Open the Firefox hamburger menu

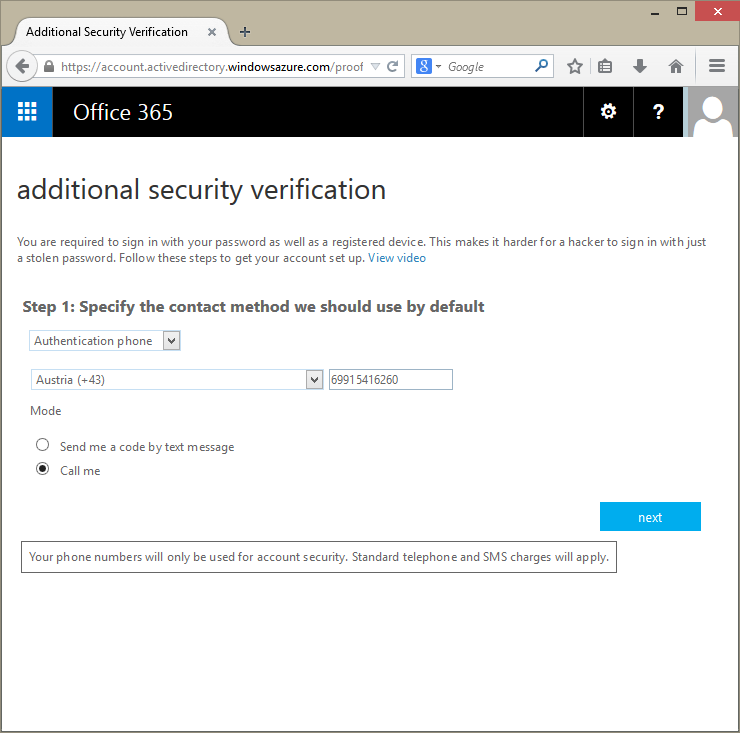716,67
